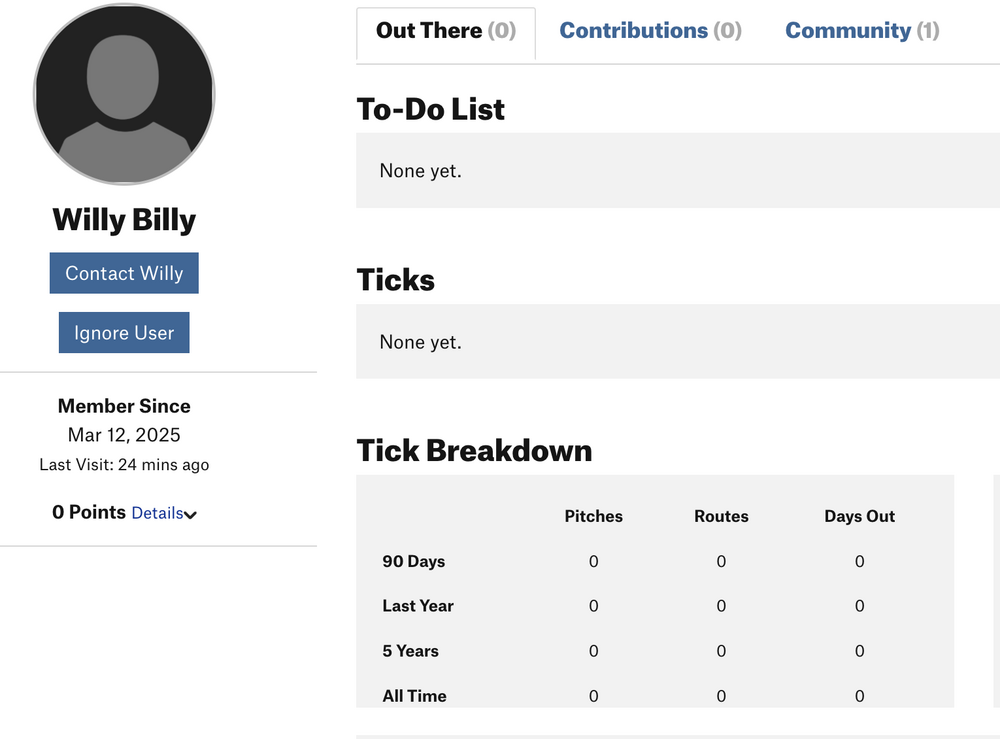Select the Routes column header
Image resolution: width=1000 pixels, height=739 pixels.
tap(721, 516)
